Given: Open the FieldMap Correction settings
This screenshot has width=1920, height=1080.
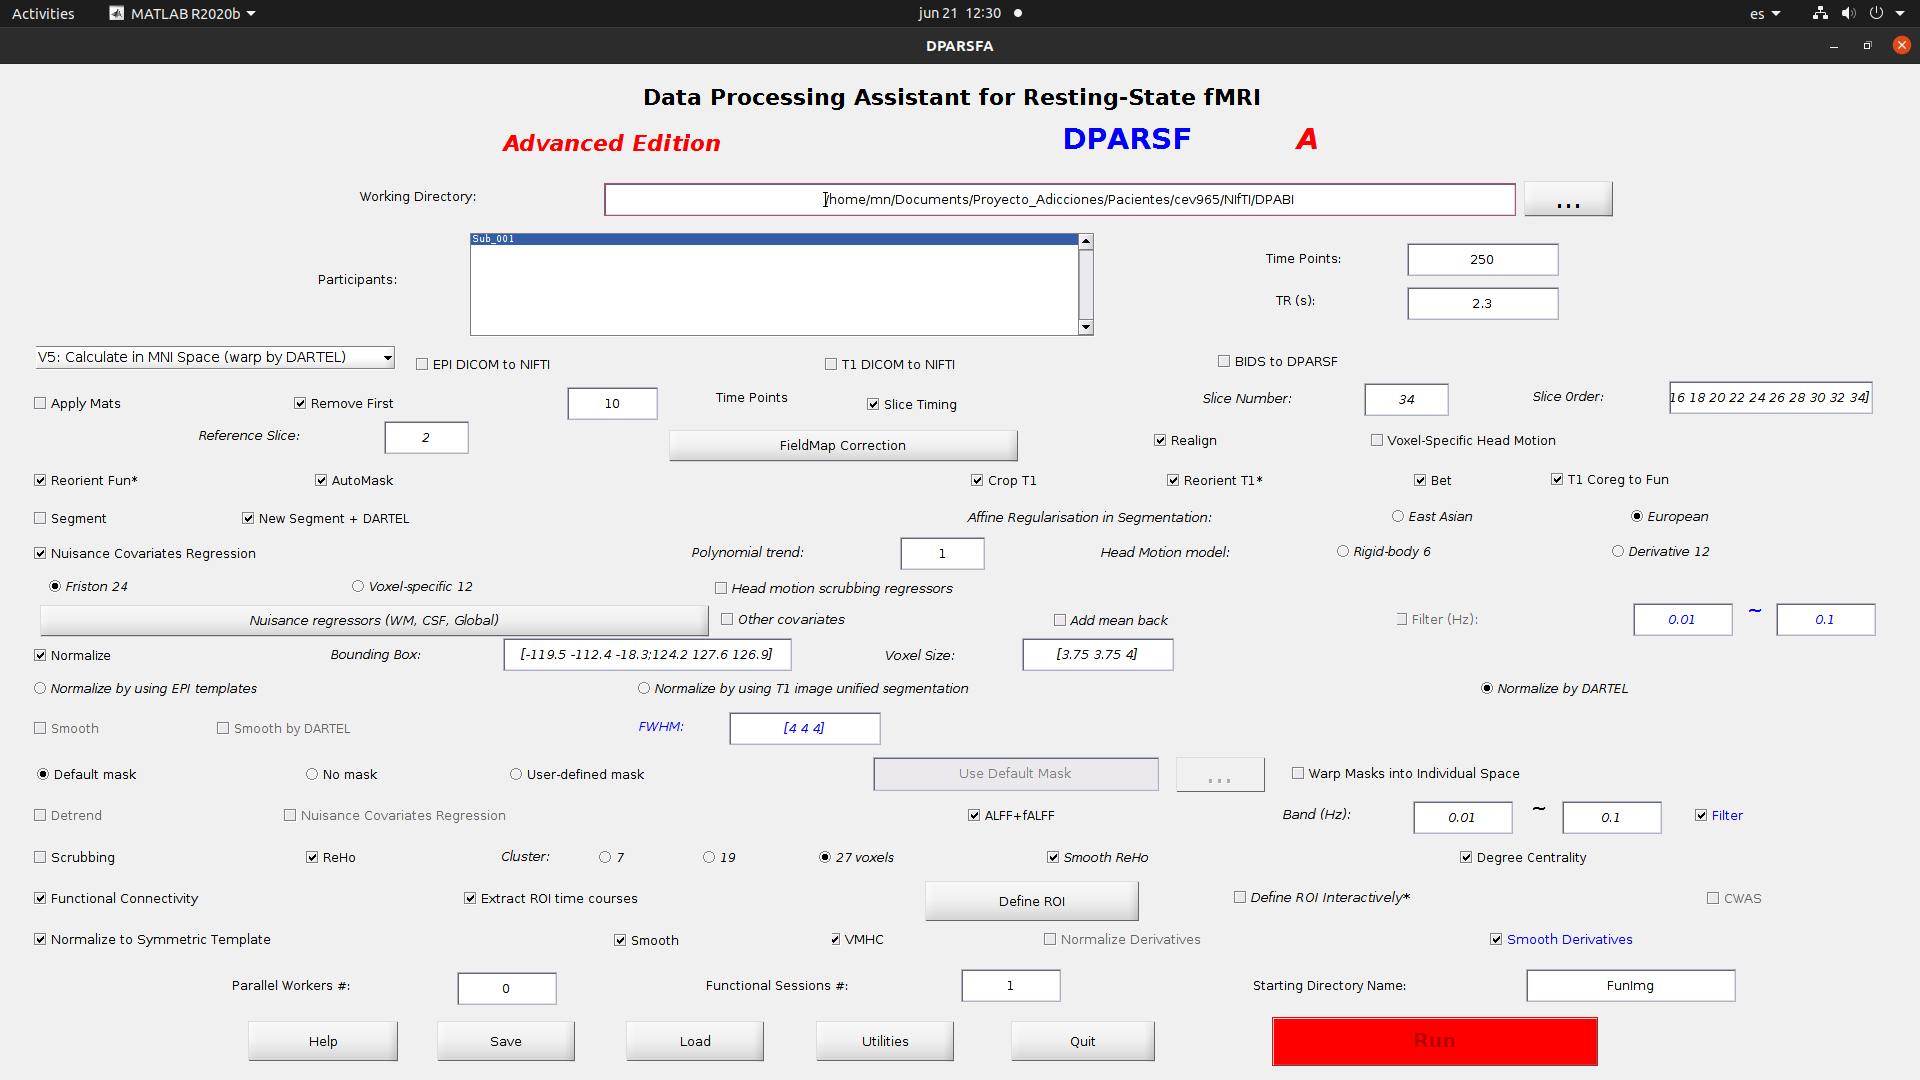Looking at the screenshot, I should [x=843, y=445].
